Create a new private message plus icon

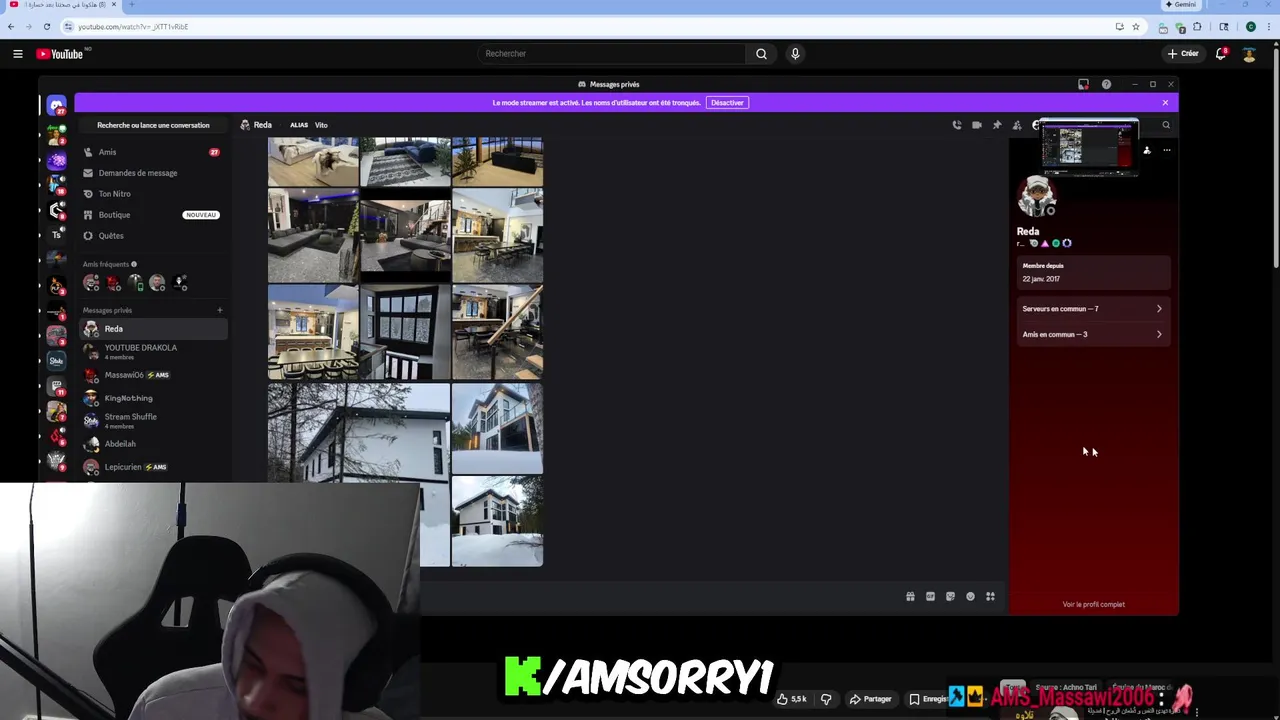[x=220, y=310]
